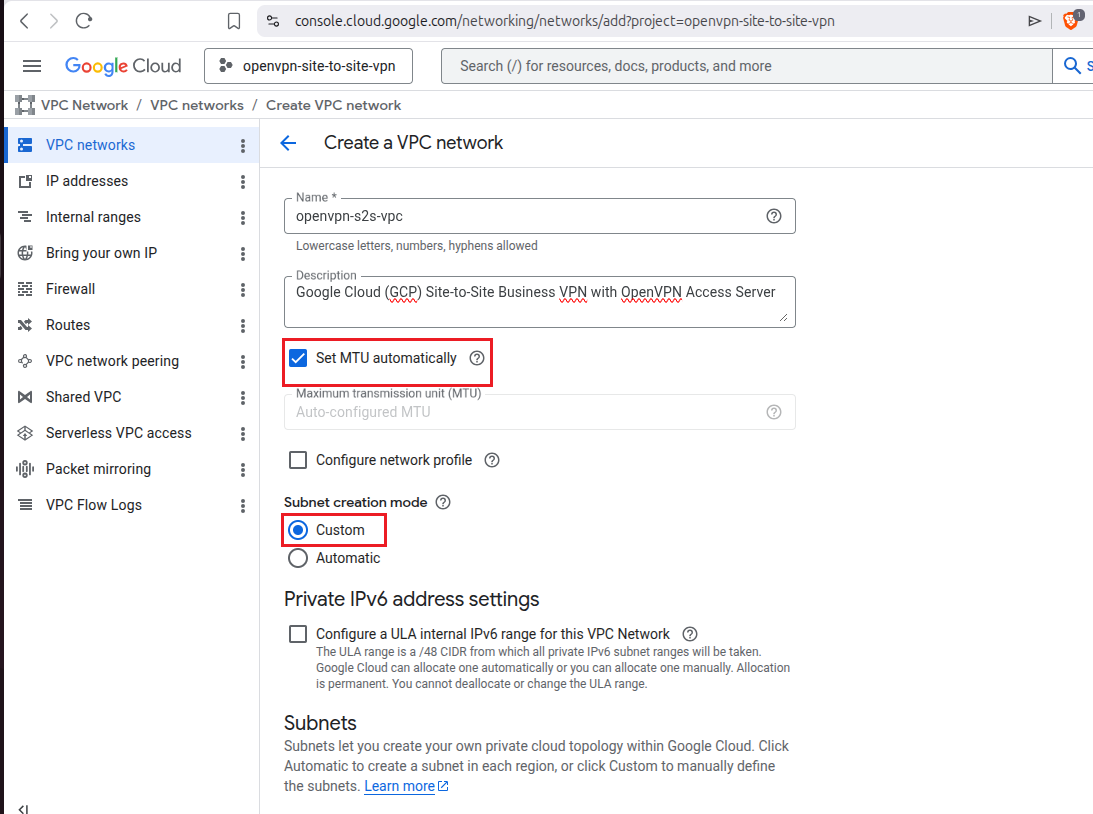The width and height of the screenshot is (1093, 814).
Task: Bookmark this page using the bookmark icon
Action: click(234, 22)
